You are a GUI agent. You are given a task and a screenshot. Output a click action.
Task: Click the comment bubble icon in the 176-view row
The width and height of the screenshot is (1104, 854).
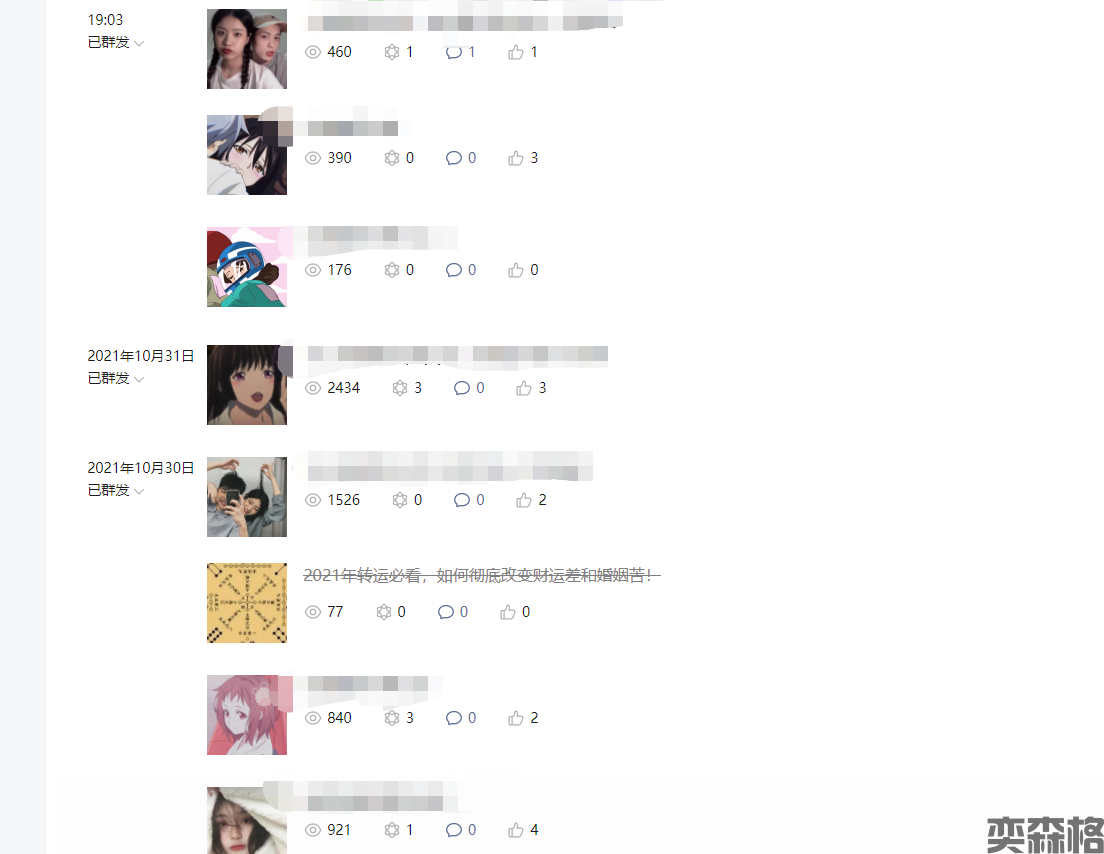[454, 270]
